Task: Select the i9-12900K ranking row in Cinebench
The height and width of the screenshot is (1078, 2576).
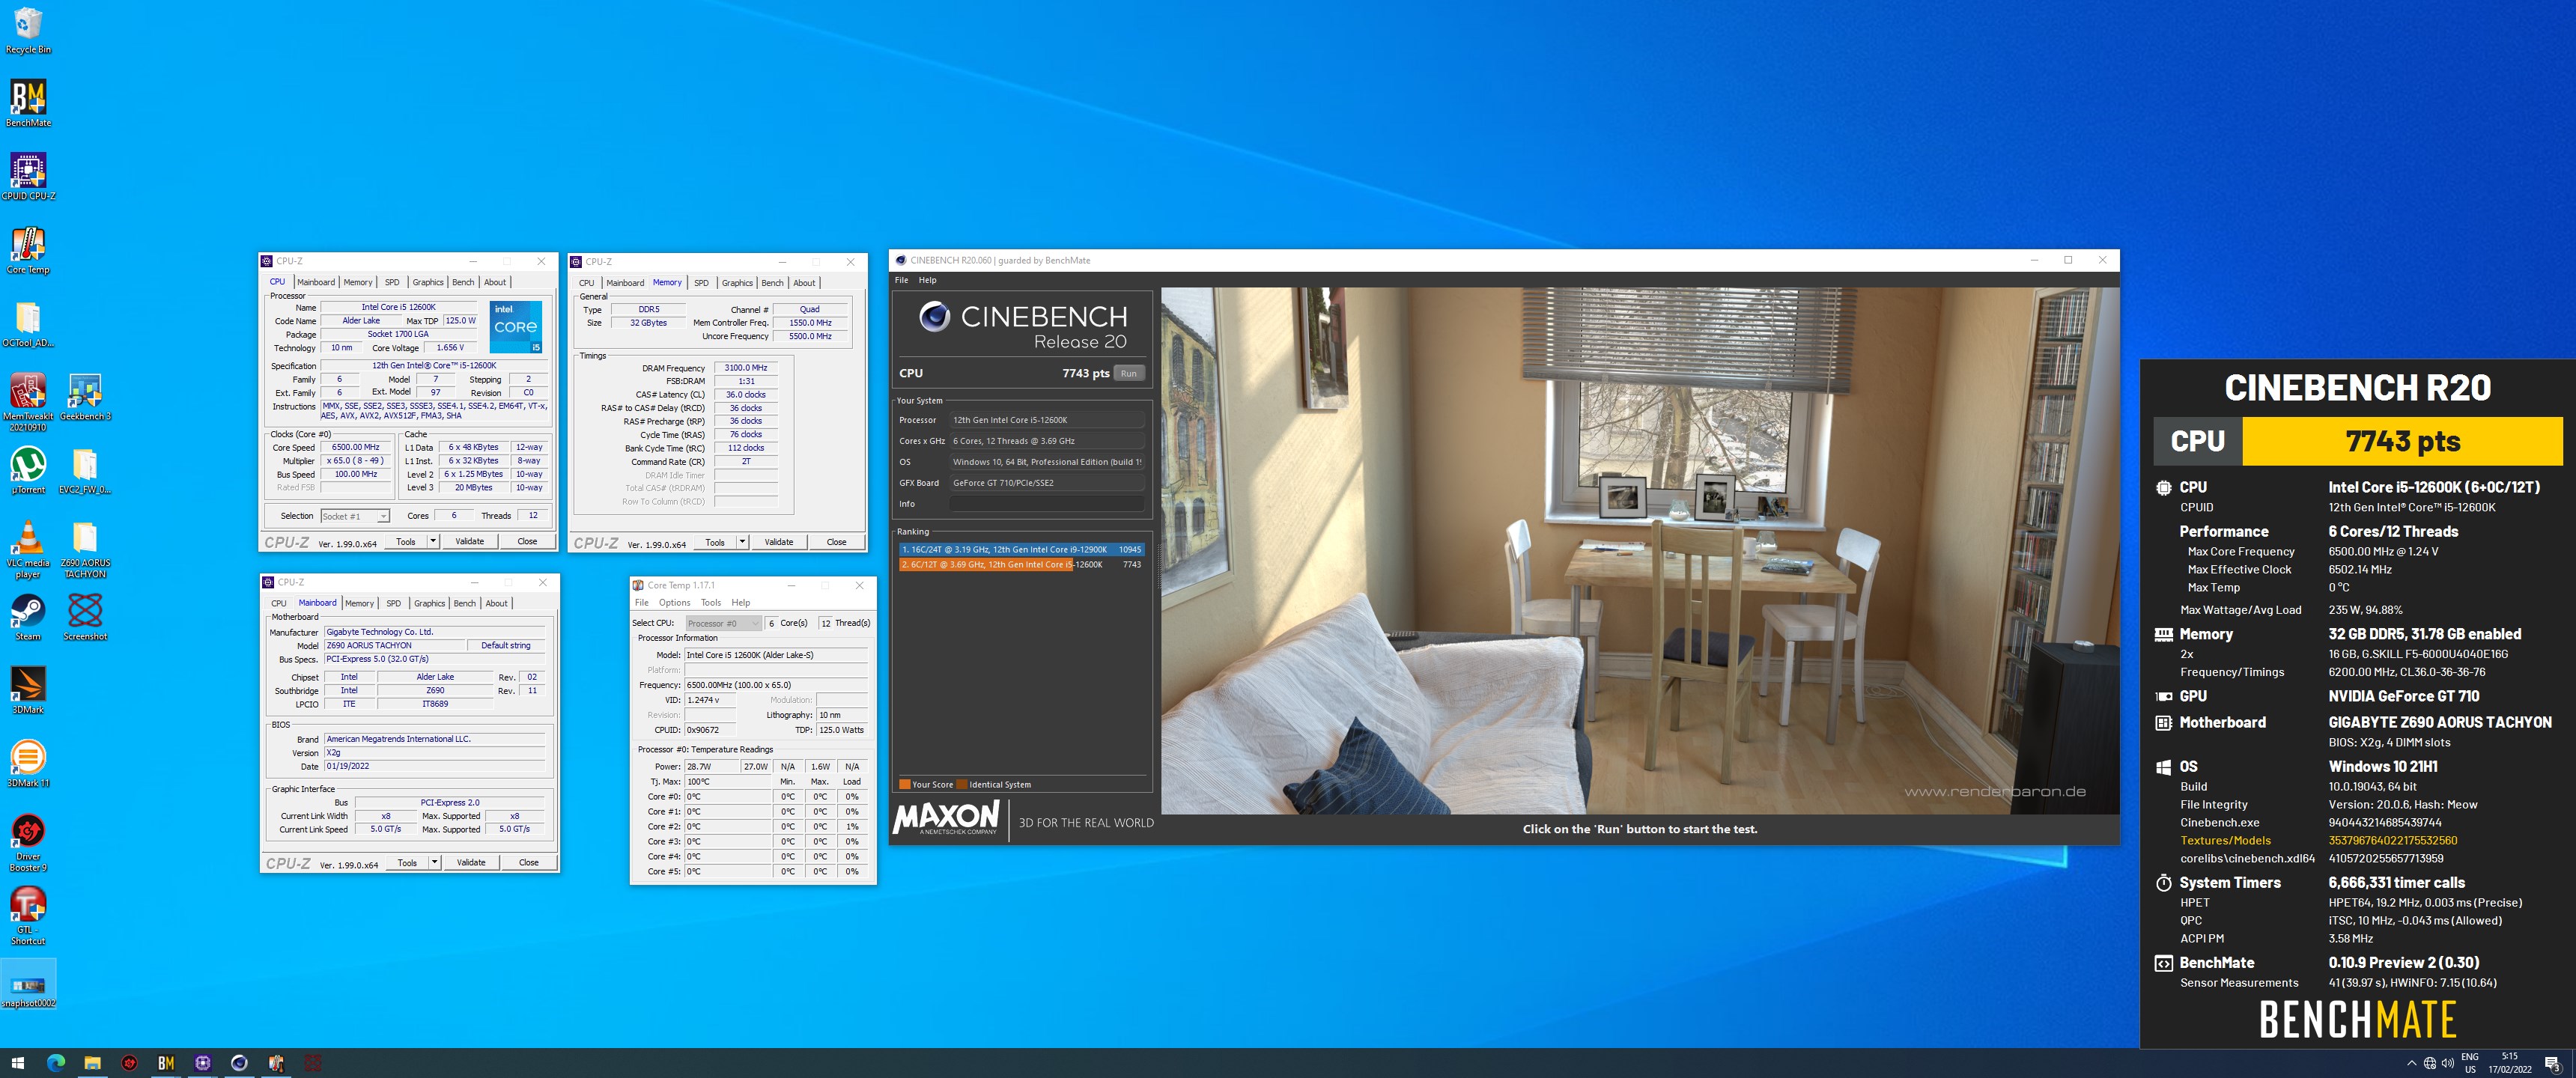Action: tap(1021, 549)
